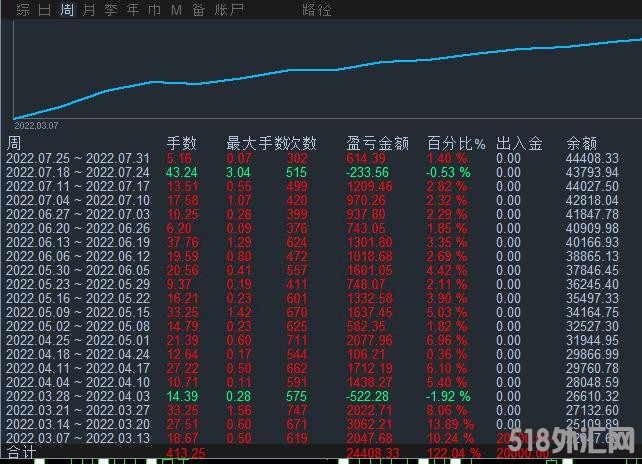Click the total lots 413.25
Screen dimensions: 642x464
[186, 453]
